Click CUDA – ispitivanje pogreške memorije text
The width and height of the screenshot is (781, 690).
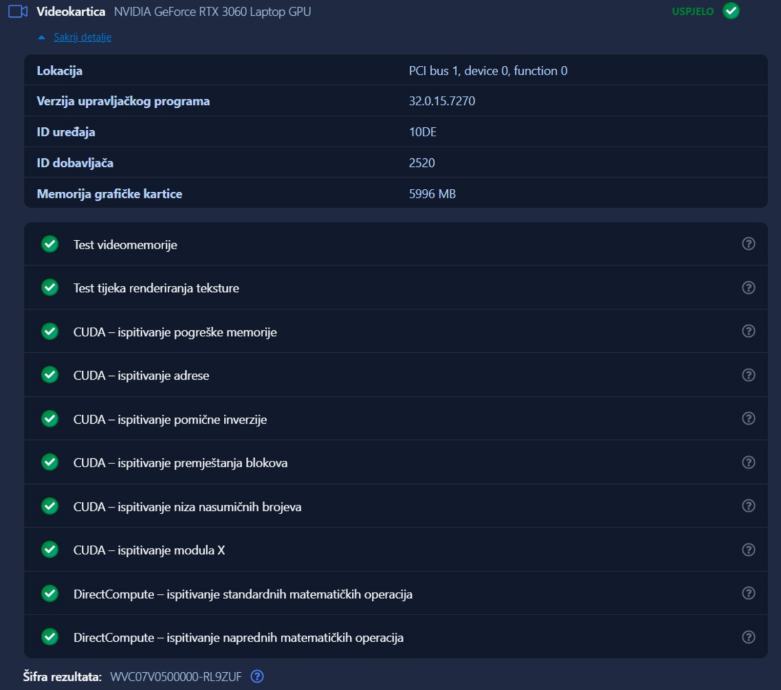(175, 332)
